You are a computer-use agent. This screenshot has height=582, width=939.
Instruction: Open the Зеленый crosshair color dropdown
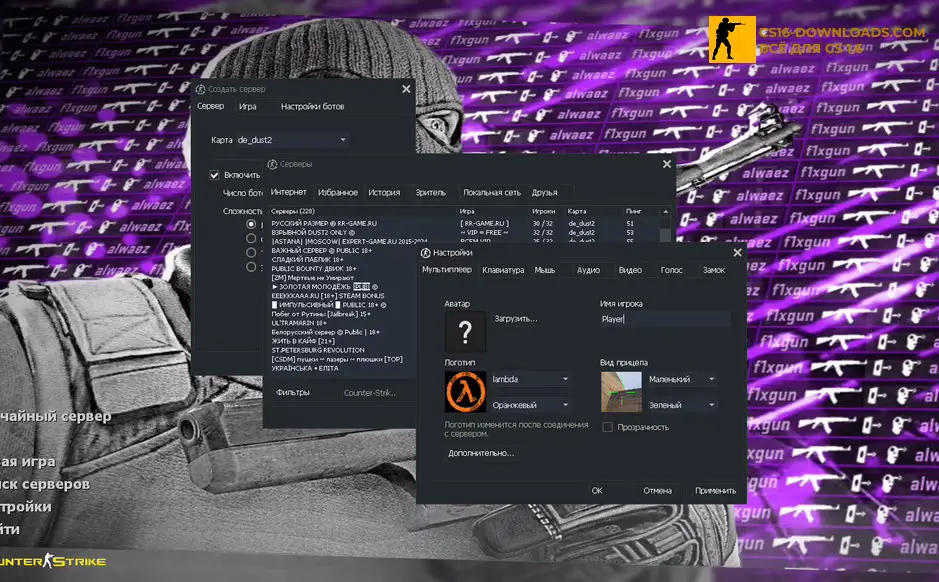pyautogui.click(x=682, y=405)
